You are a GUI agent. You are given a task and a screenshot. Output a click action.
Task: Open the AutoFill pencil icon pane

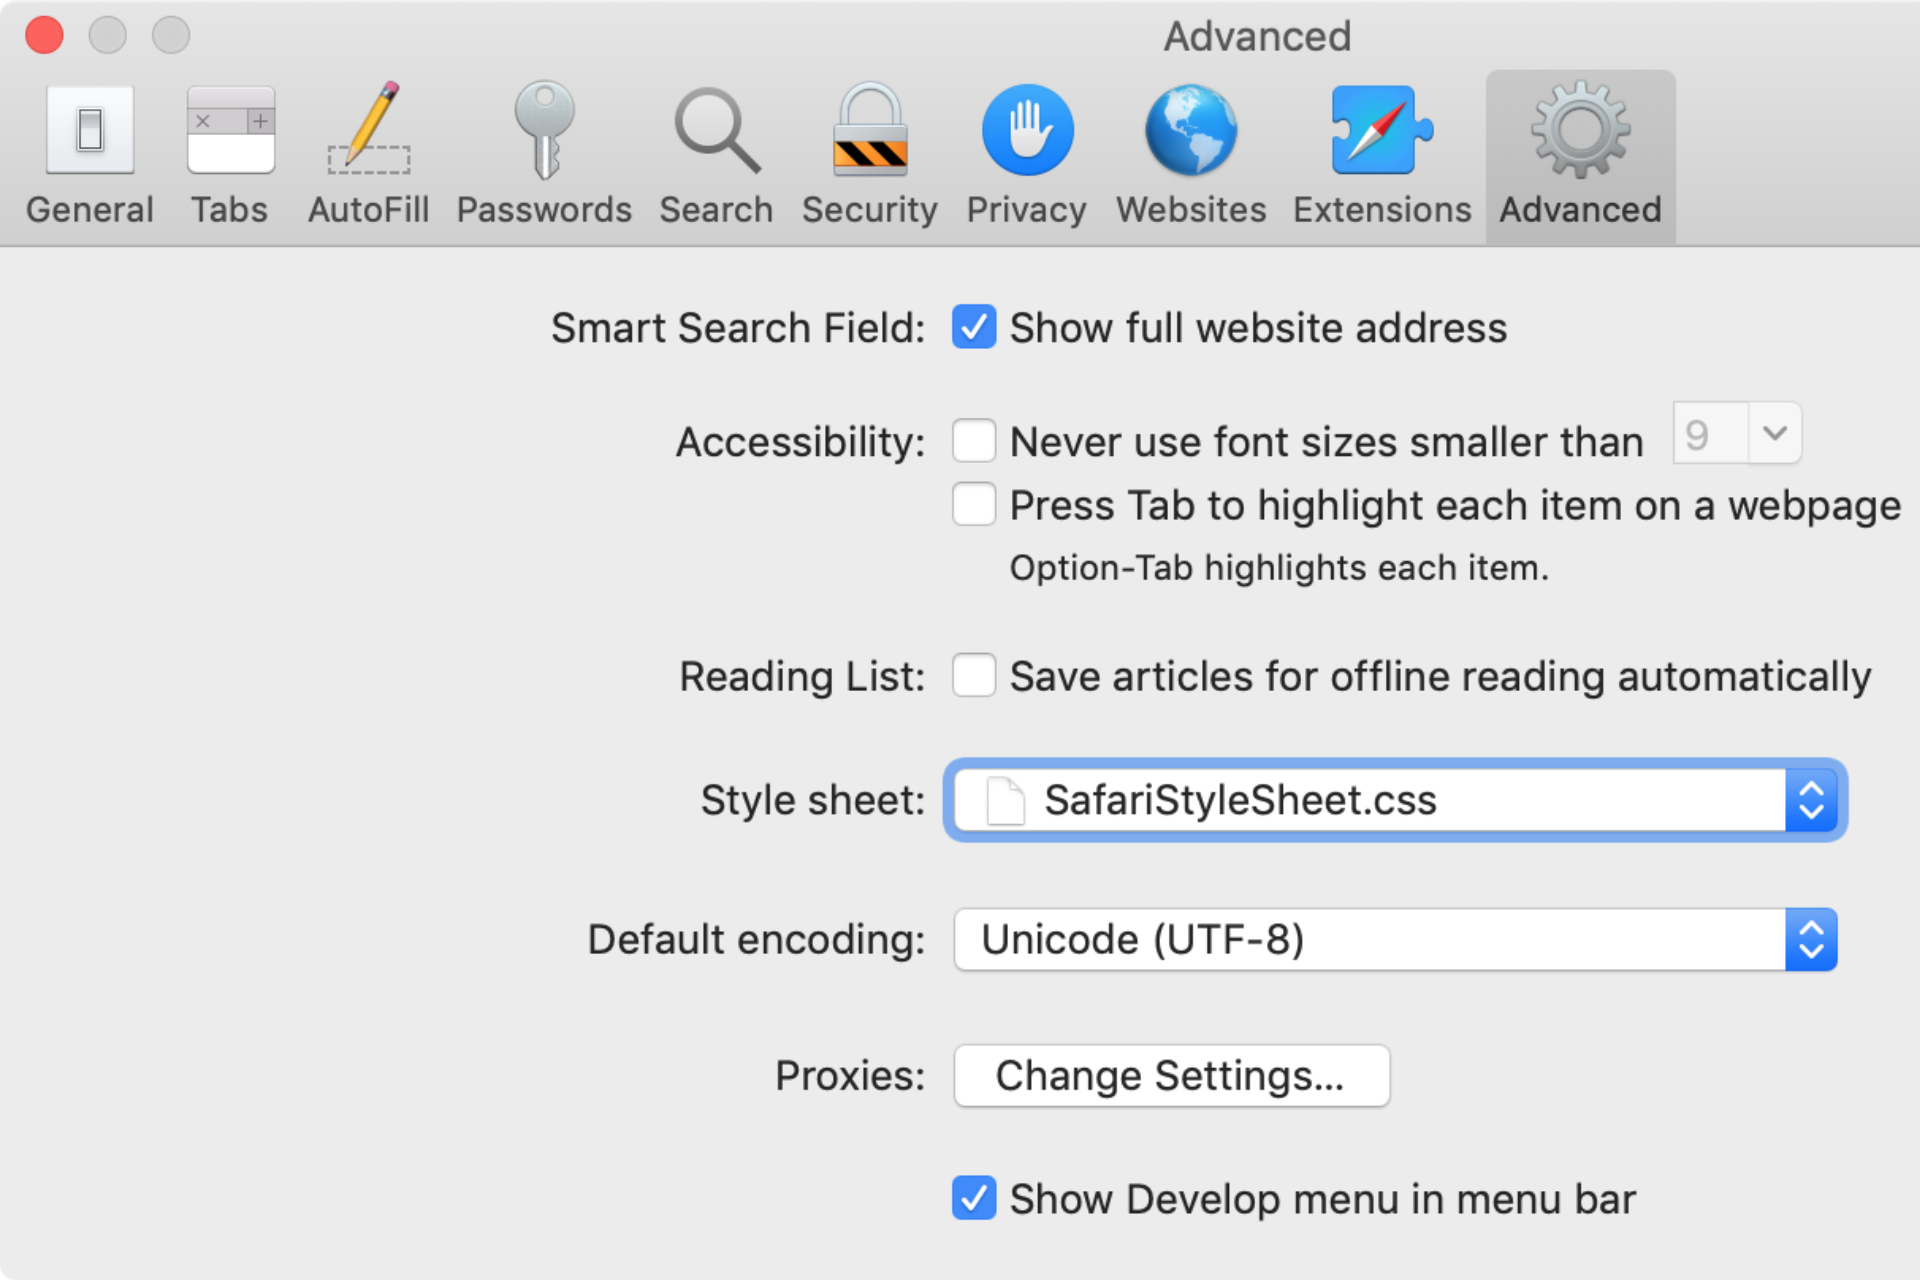pyautogui.click(x=369, y=129)
